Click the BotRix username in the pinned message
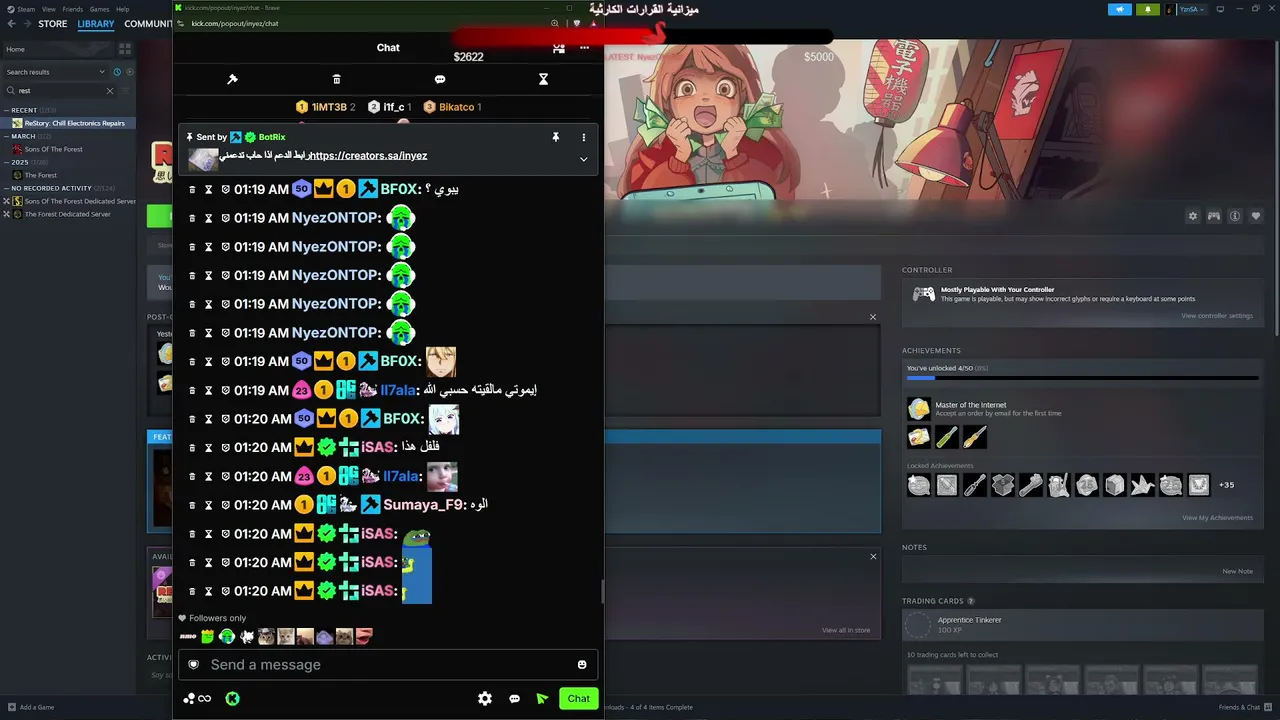1280x720 pixels. [272, 137]
